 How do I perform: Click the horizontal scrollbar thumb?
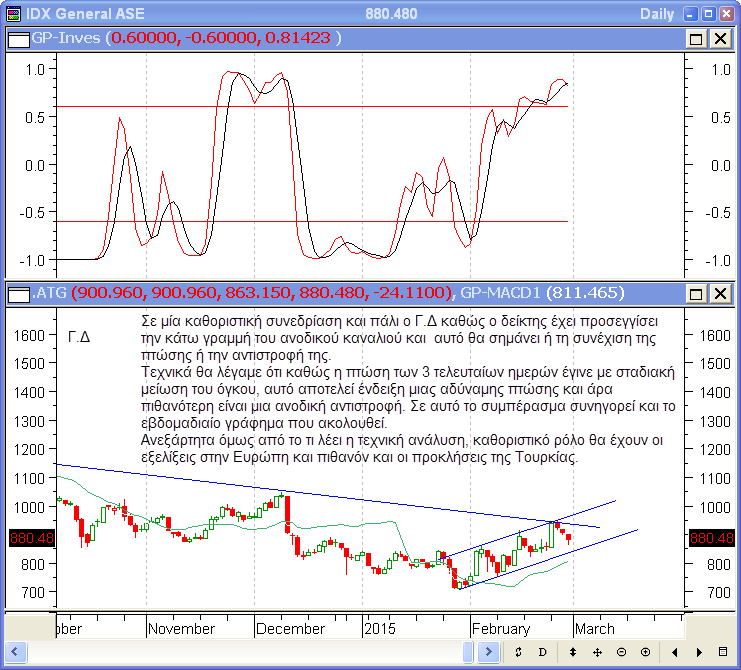(x=468, y=652)
